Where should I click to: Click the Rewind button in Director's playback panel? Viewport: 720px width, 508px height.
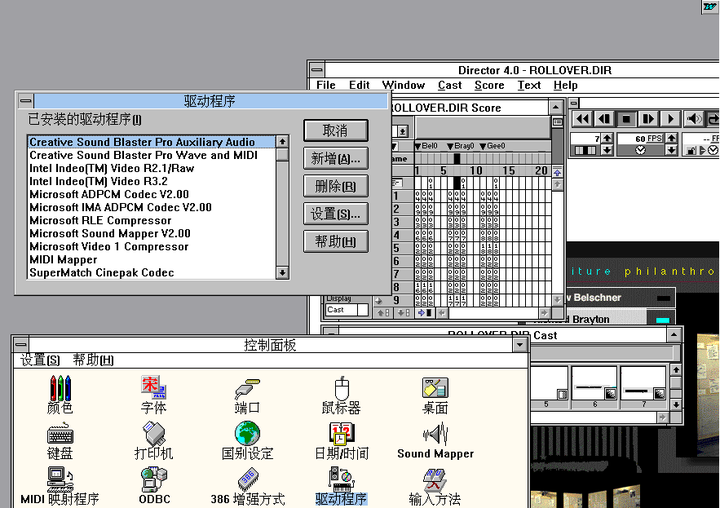[581, 119]
